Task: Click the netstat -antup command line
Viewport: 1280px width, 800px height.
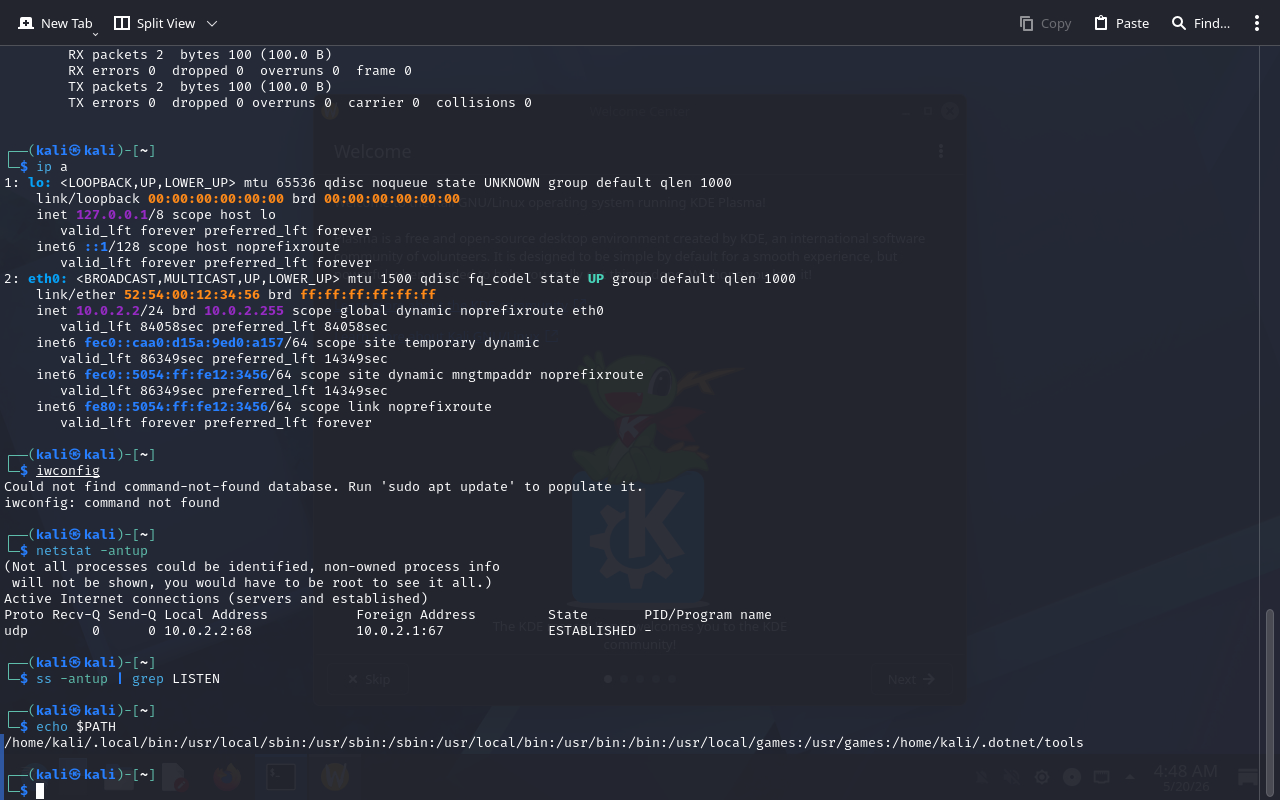Action: pyautogui.click(x=92, y=550)
